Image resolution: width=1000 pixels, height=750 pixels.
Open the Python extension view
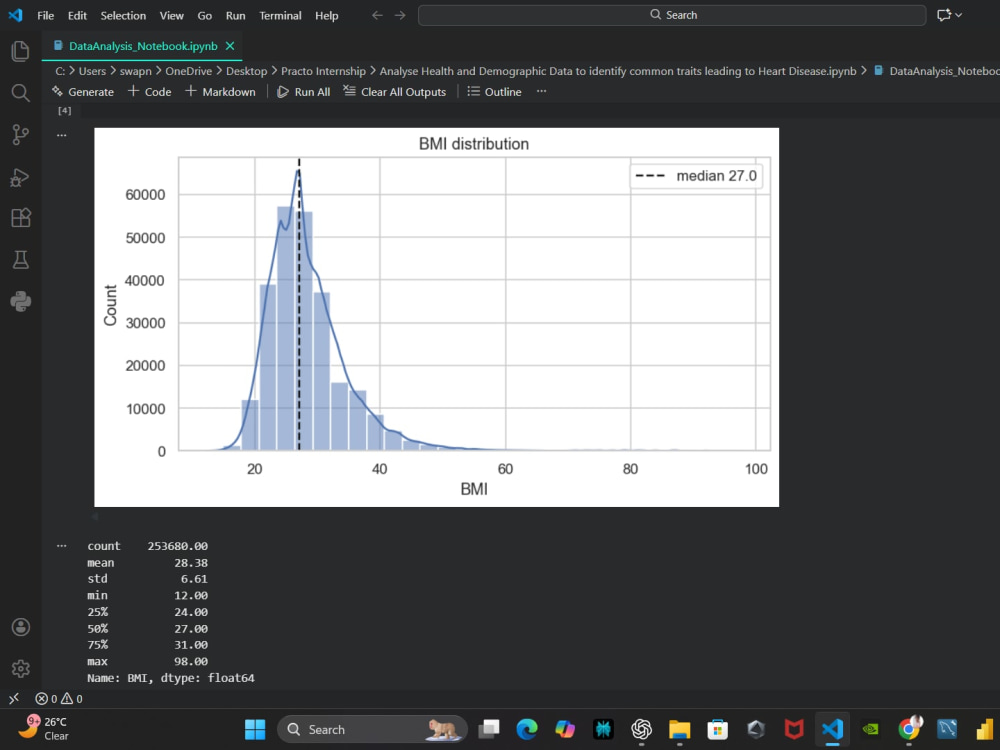tap(20, 301)
